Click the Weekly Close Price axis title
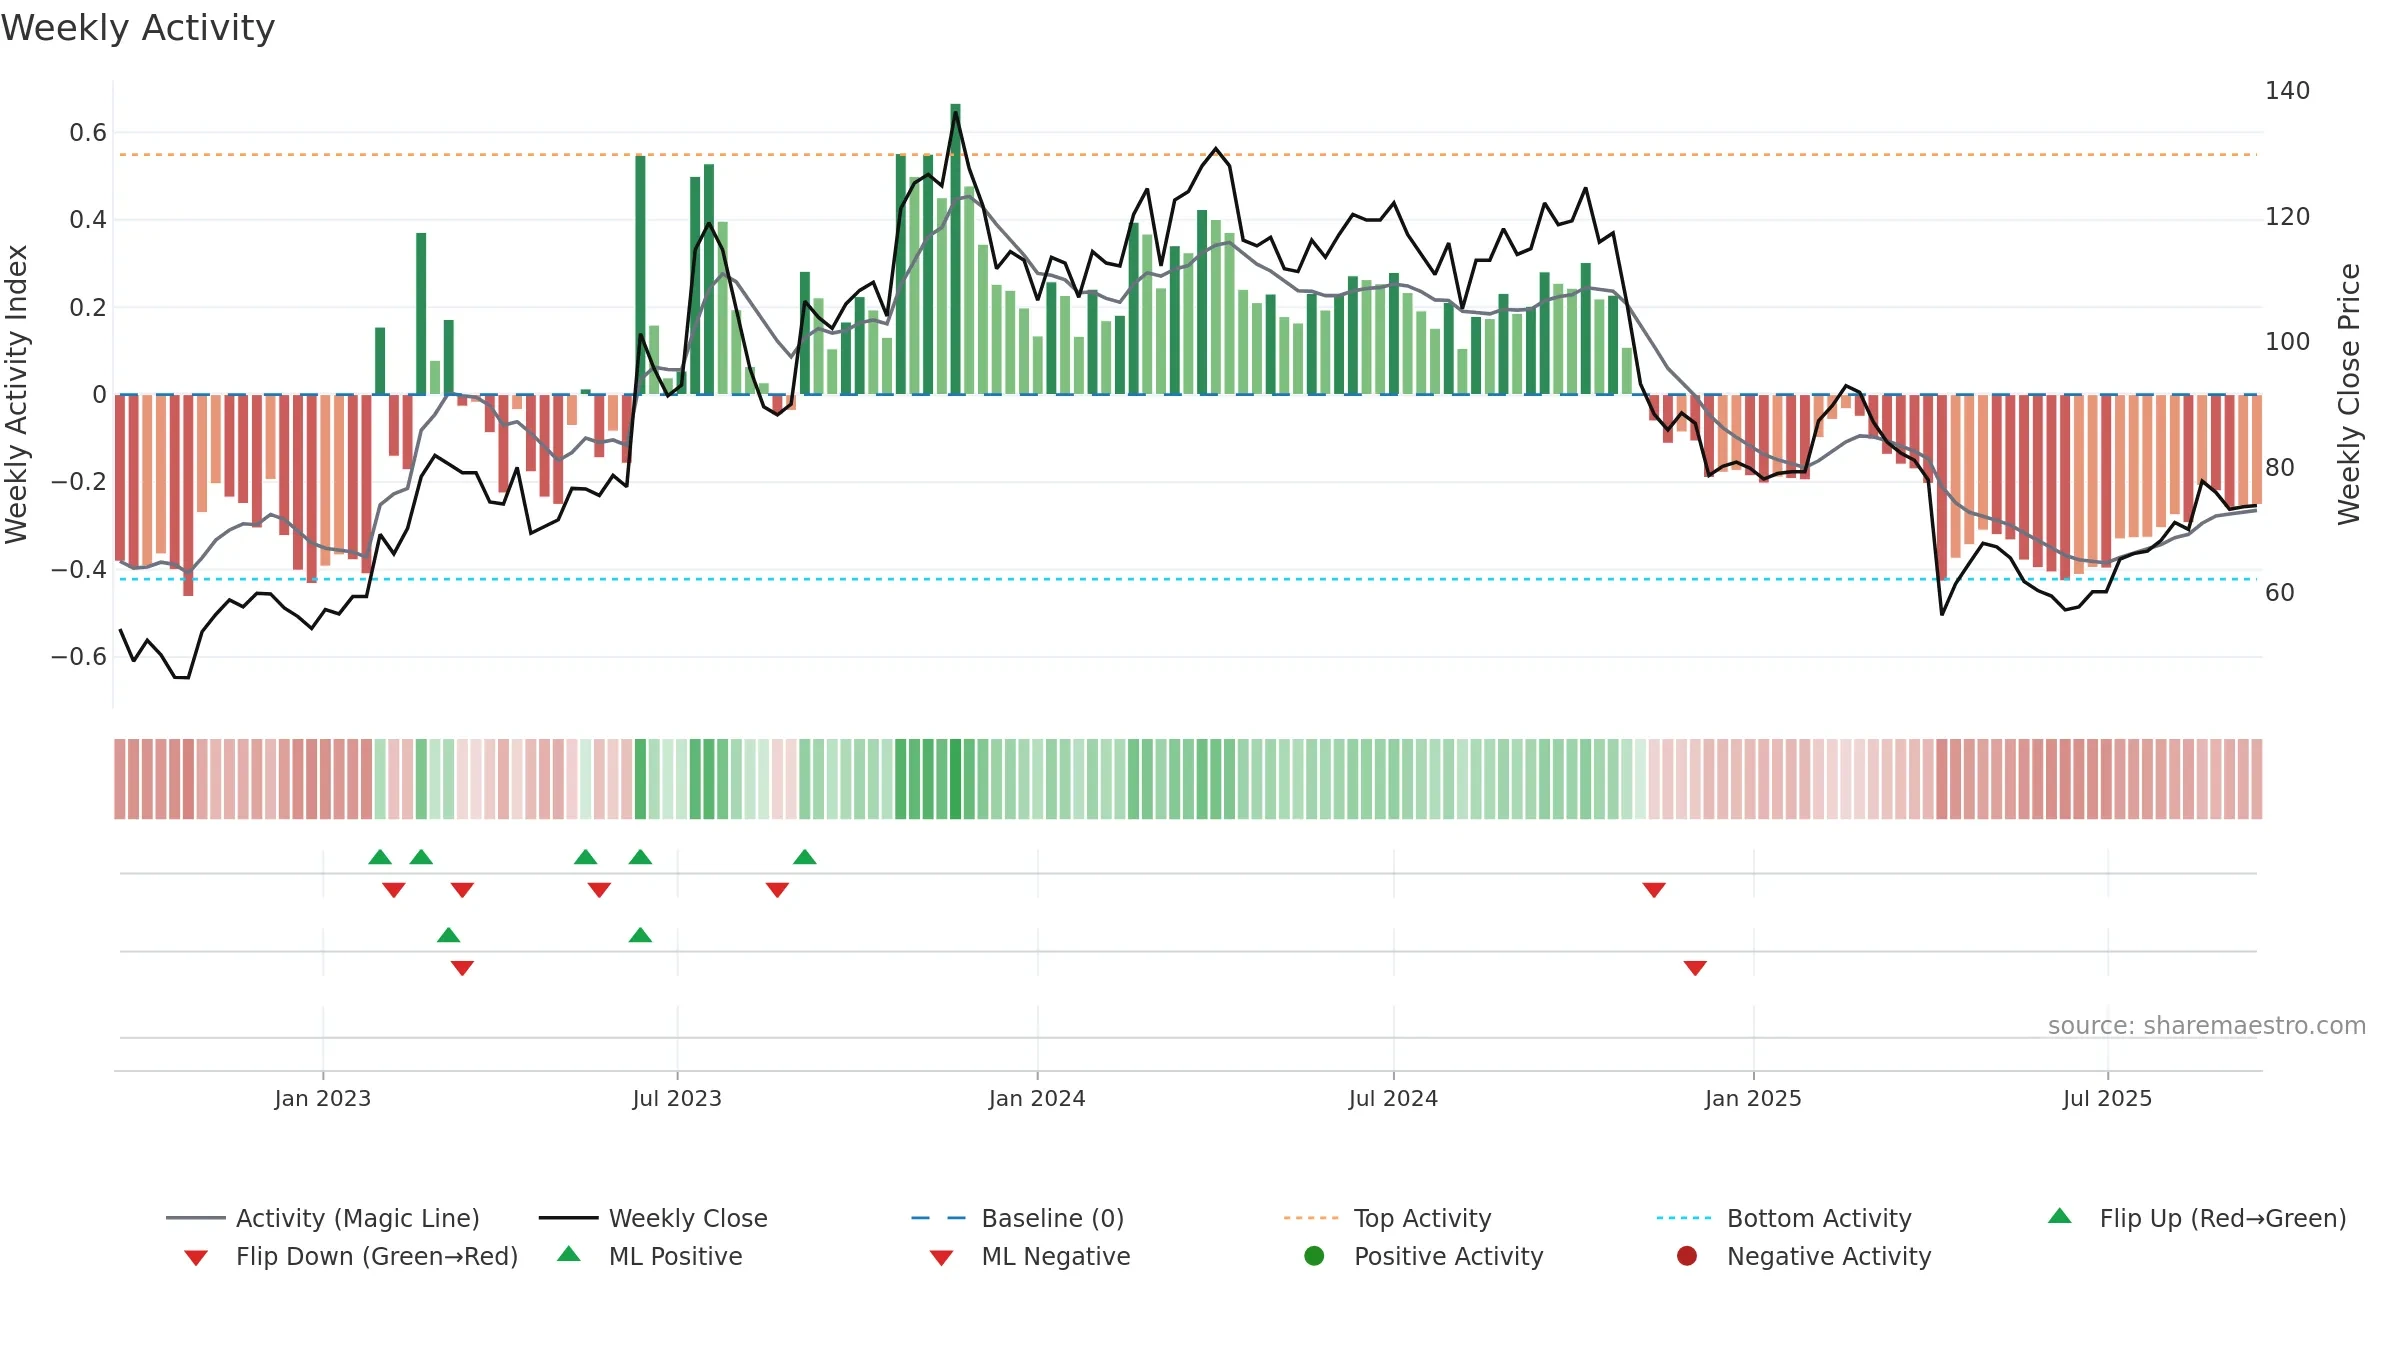 pos(2349,394)
